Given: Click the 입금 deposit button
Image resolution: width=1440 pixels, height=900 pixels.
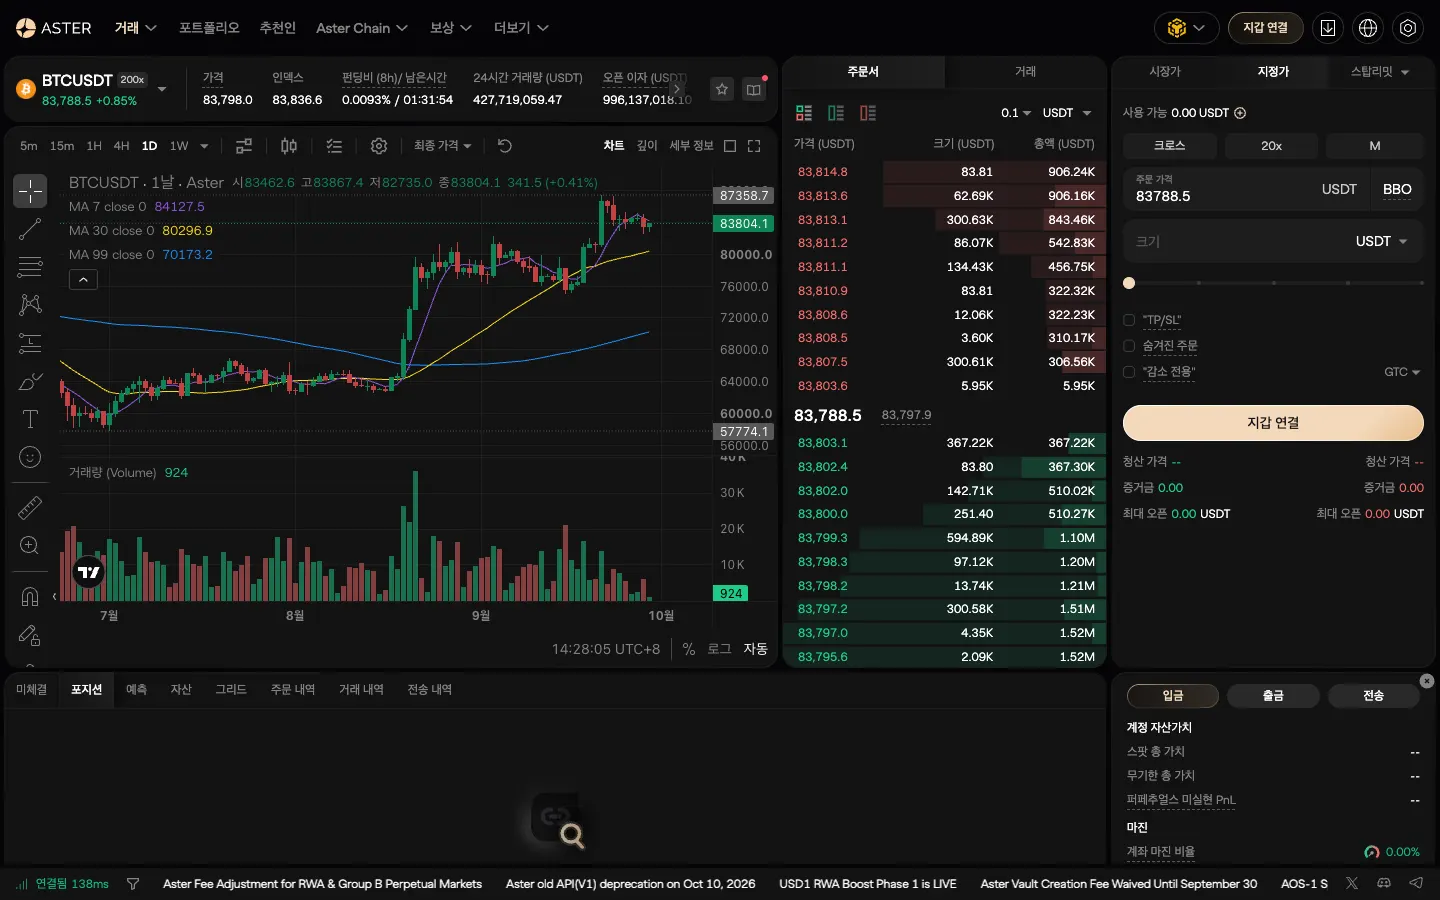Looking at the screenshot, I should pos(1173,696).
